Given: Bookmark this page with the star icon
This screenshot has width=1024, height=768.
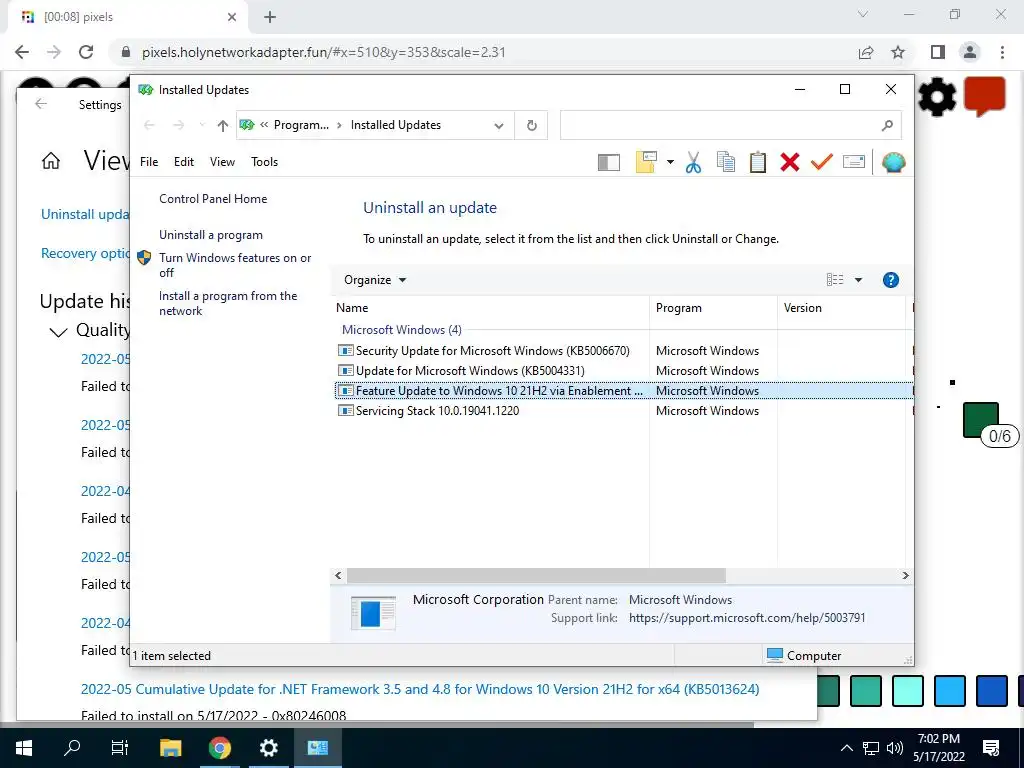Looking at the screenshot, I should (898, 52).
